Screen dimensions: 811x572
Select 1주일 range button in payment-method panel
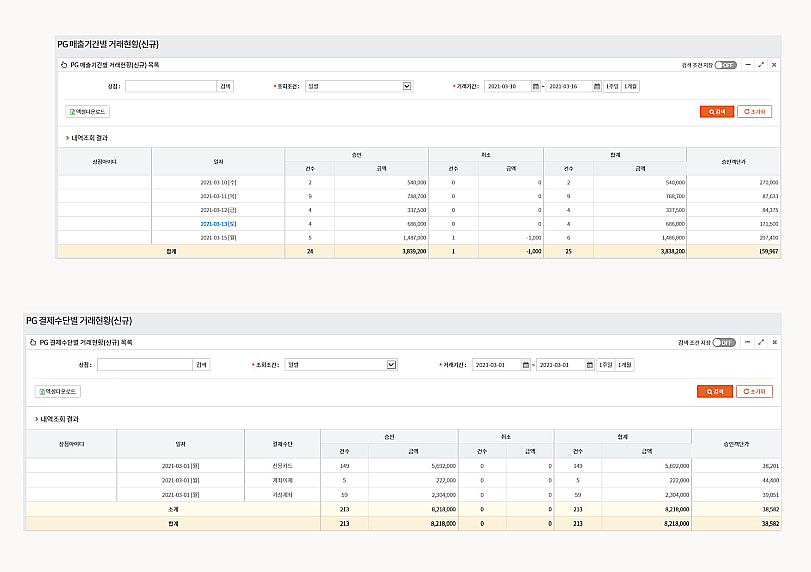click(605, 365)
